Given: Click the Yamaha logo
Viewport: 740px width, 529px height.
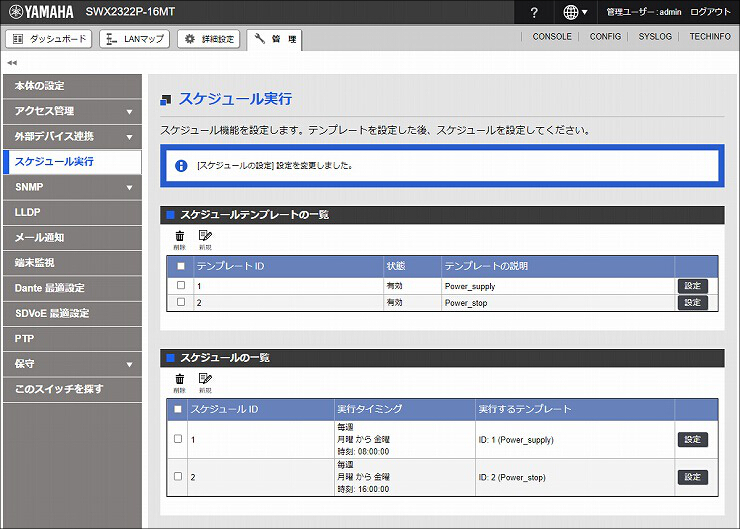Looking at the screenshot, I should point(41,12).
